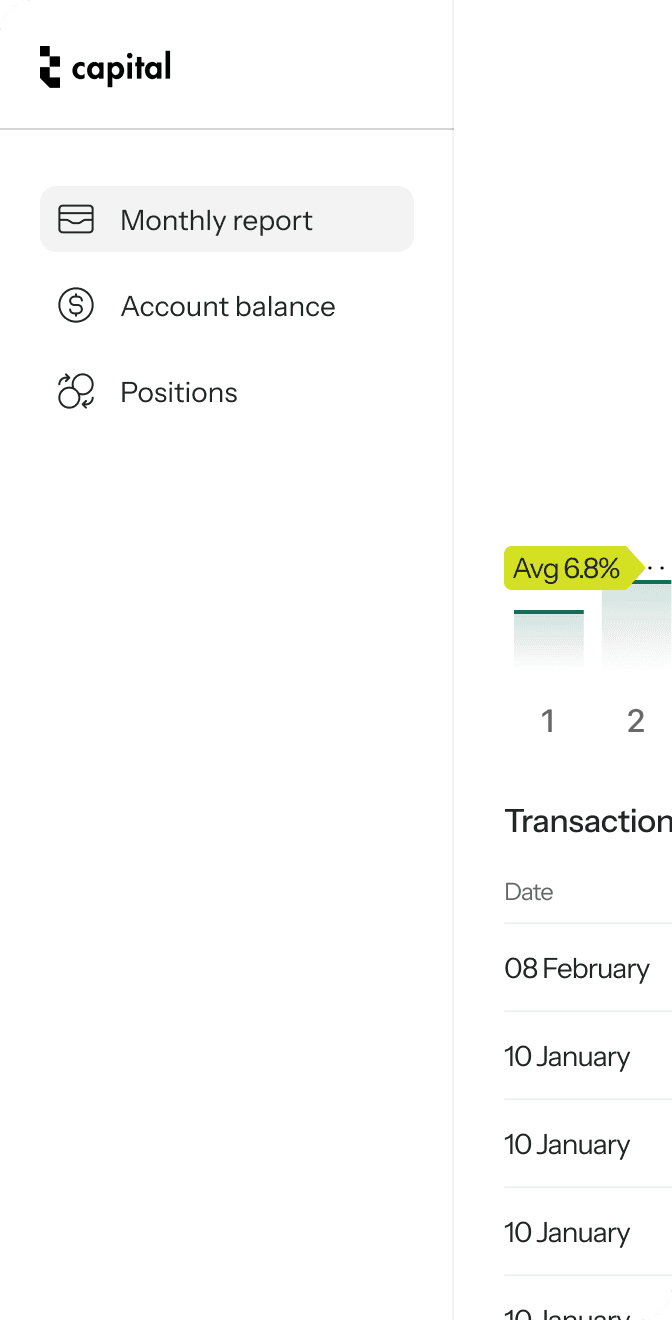Click the partially visible bottom transaction row
The height and width of the screenshot is (1320, 672).
(567, 1310)
